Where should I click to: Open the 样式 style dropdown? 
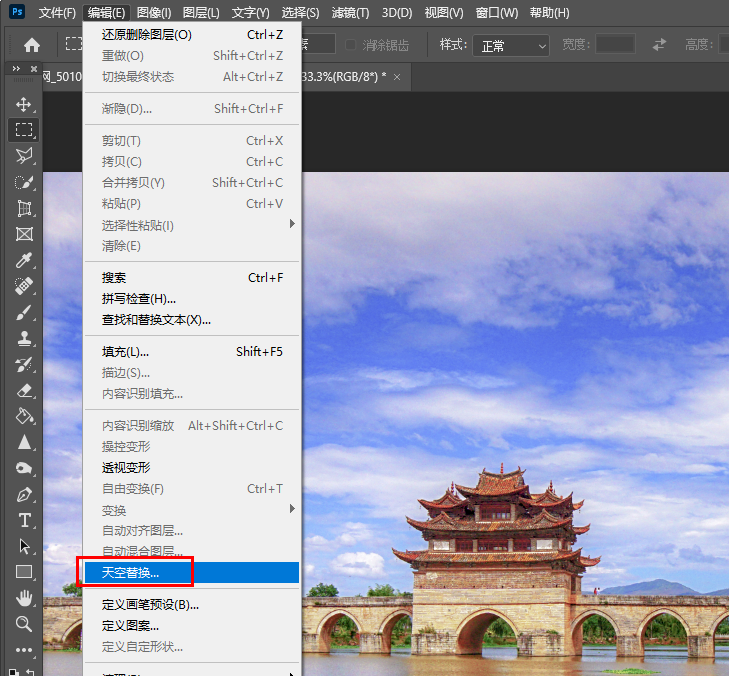click(510, 45)
